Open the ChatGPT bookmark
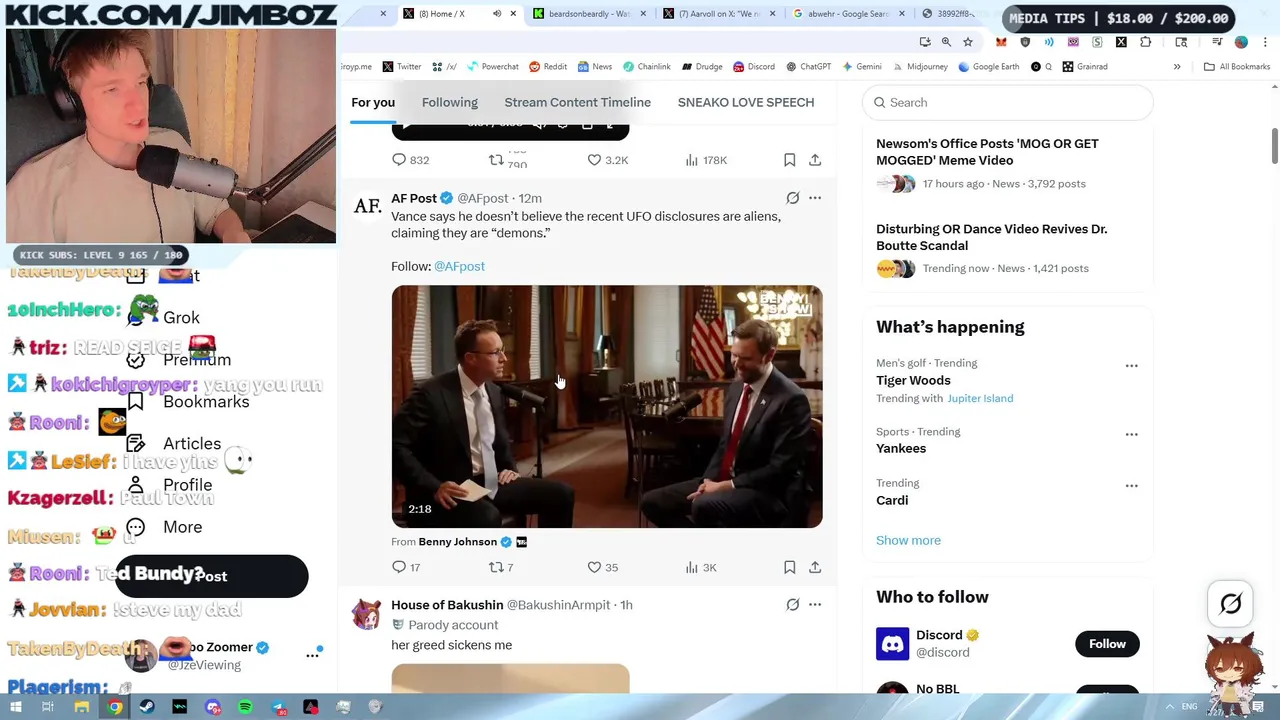1280x720 pixels. (808, 67)
